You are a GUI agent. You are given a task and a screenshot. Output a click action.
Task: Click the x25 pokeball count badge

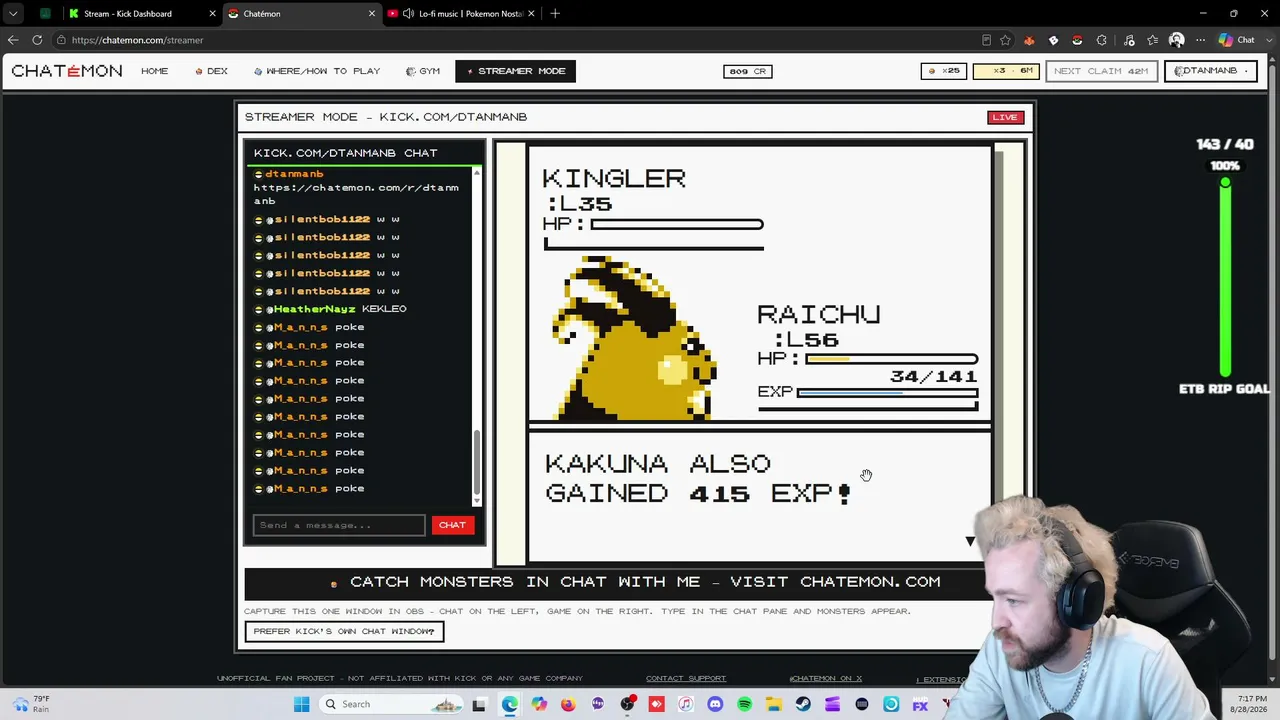944,71
